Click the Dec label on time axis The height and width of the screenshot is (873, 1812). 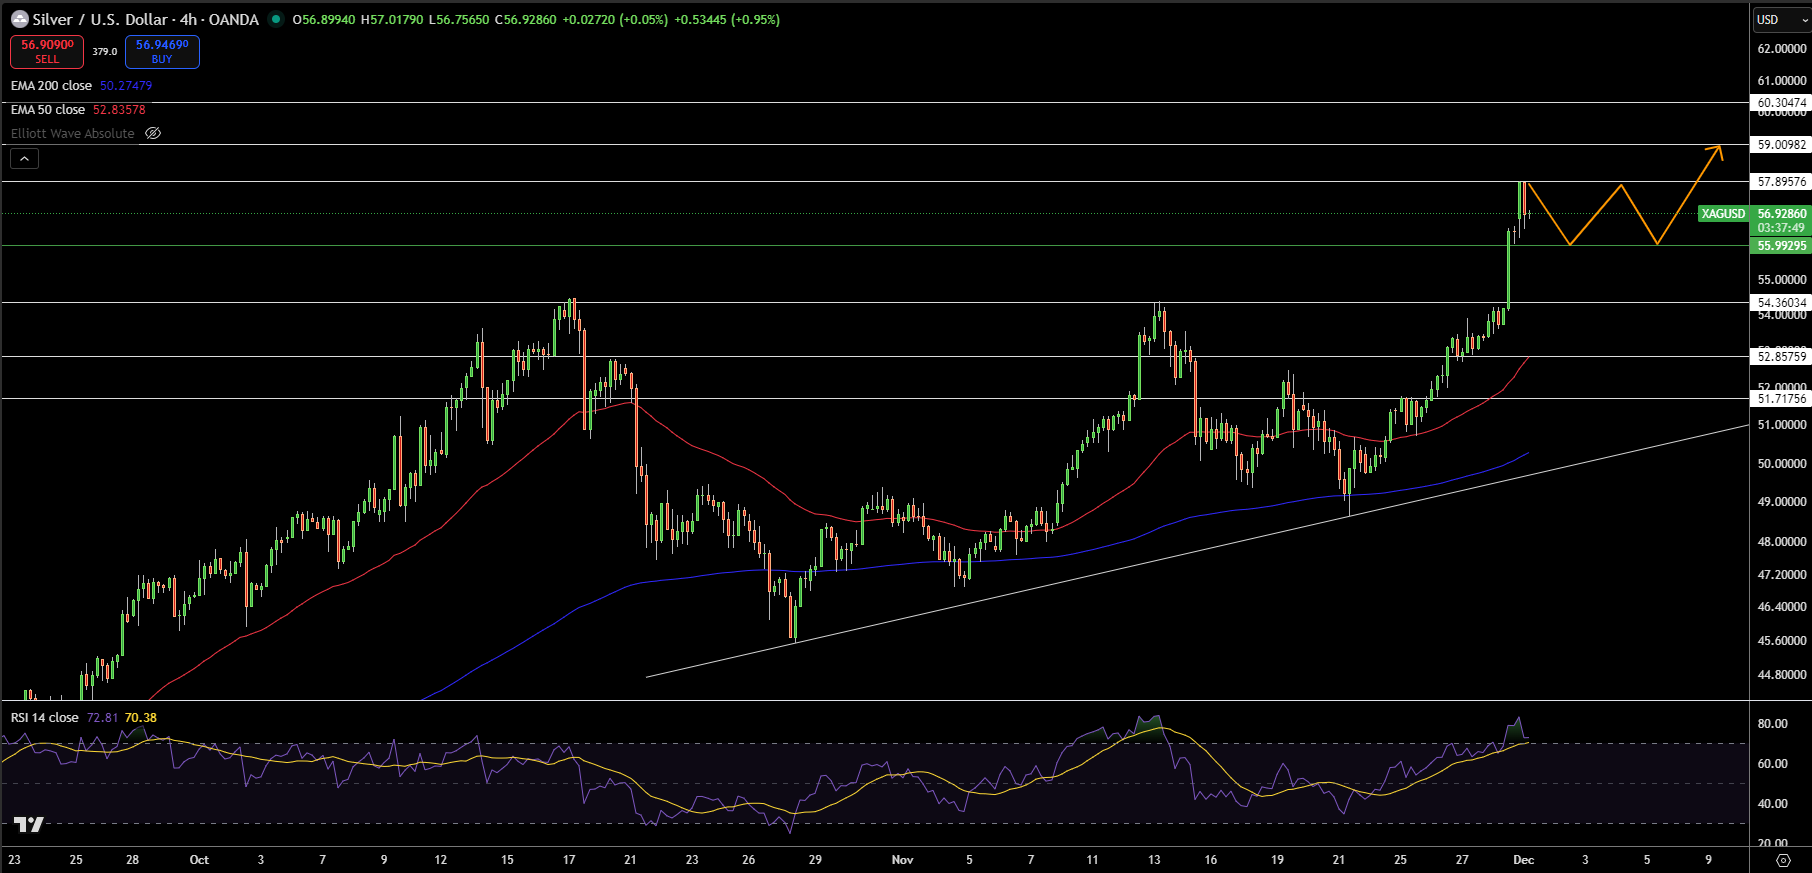point(1523,860)
